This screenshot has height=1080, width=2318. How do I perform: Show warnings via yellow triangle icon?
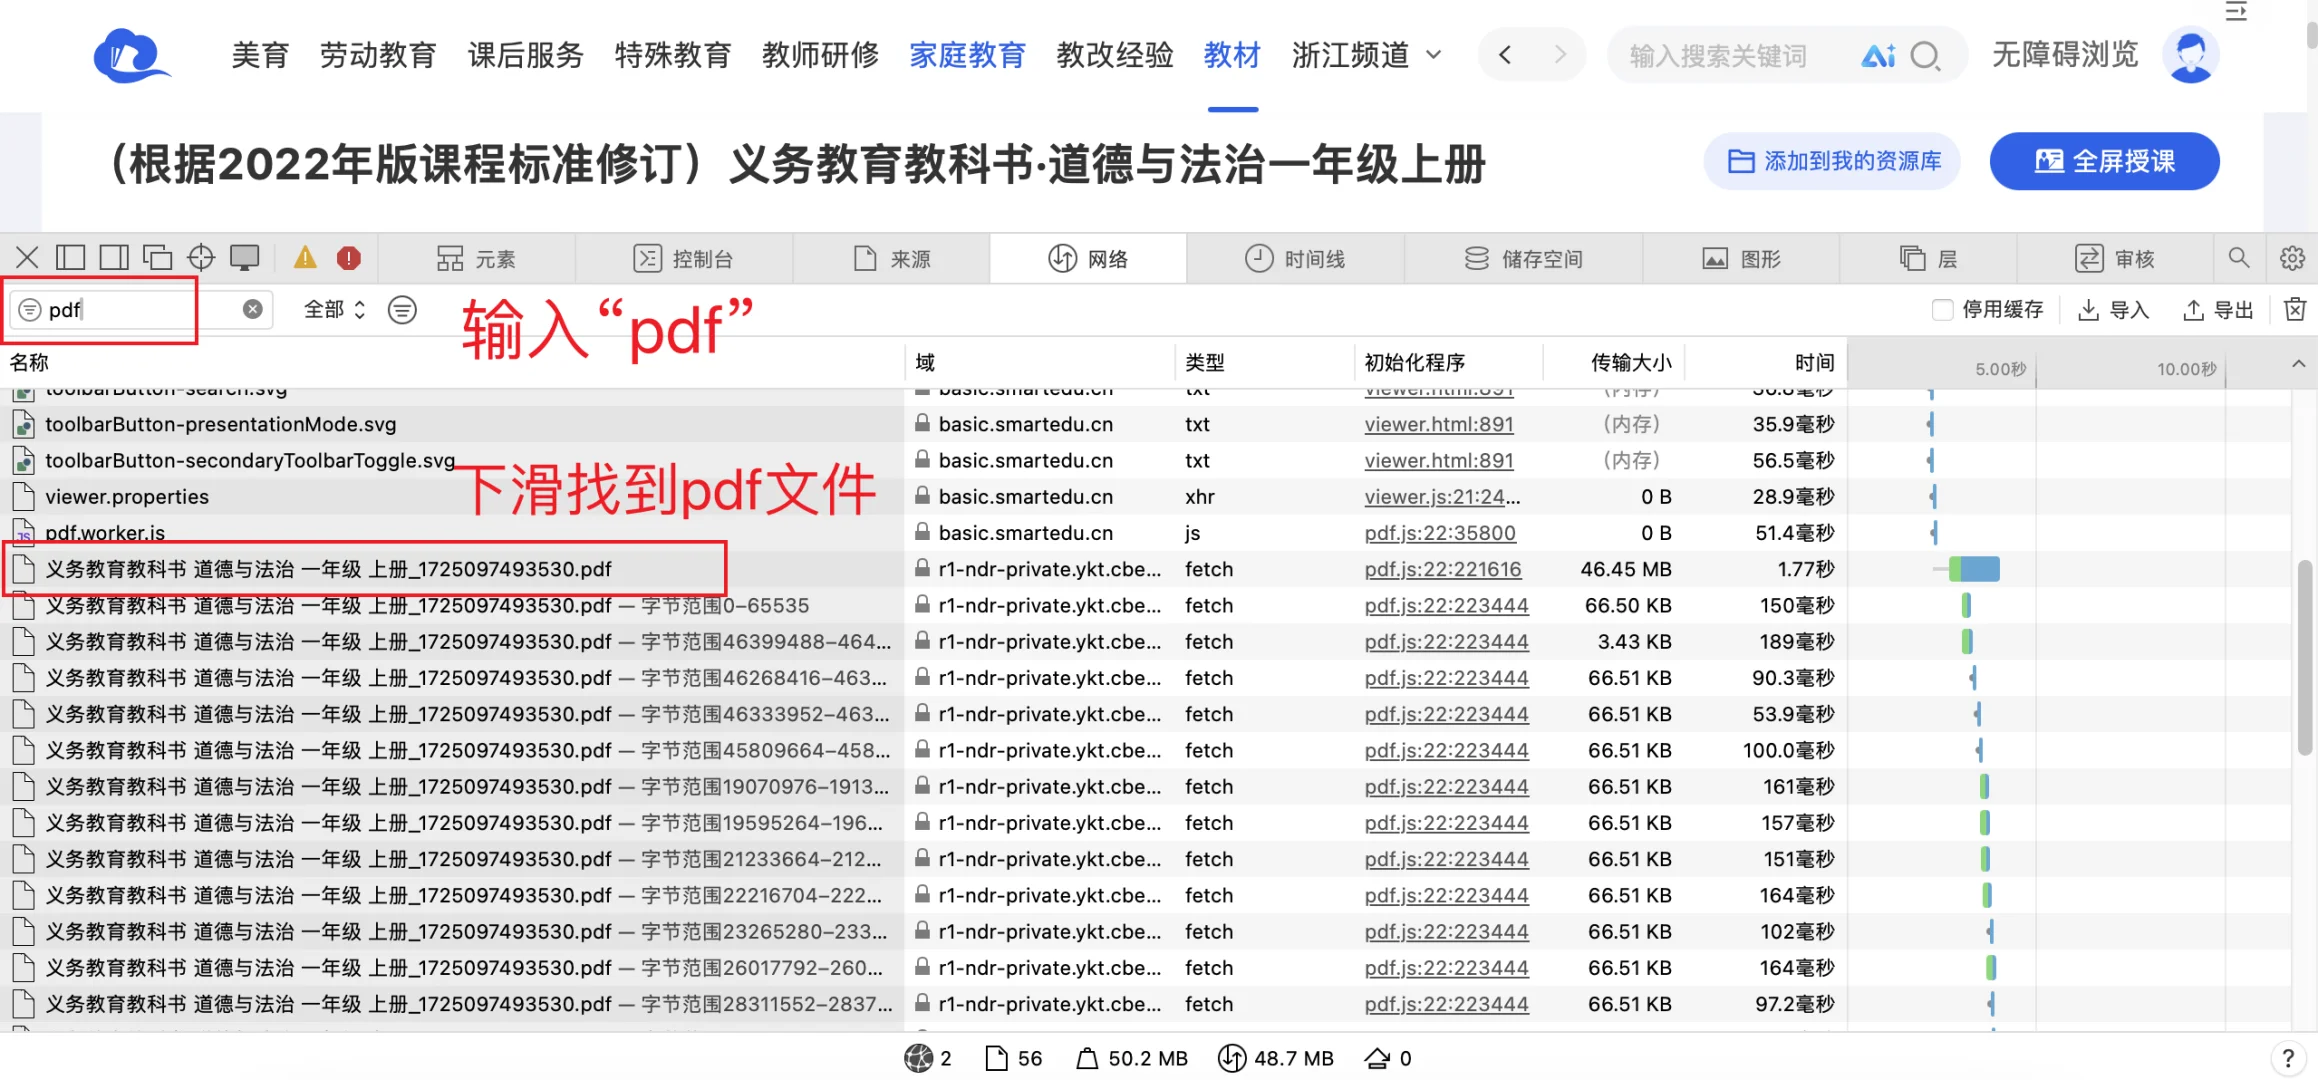(x=305, y=258)
